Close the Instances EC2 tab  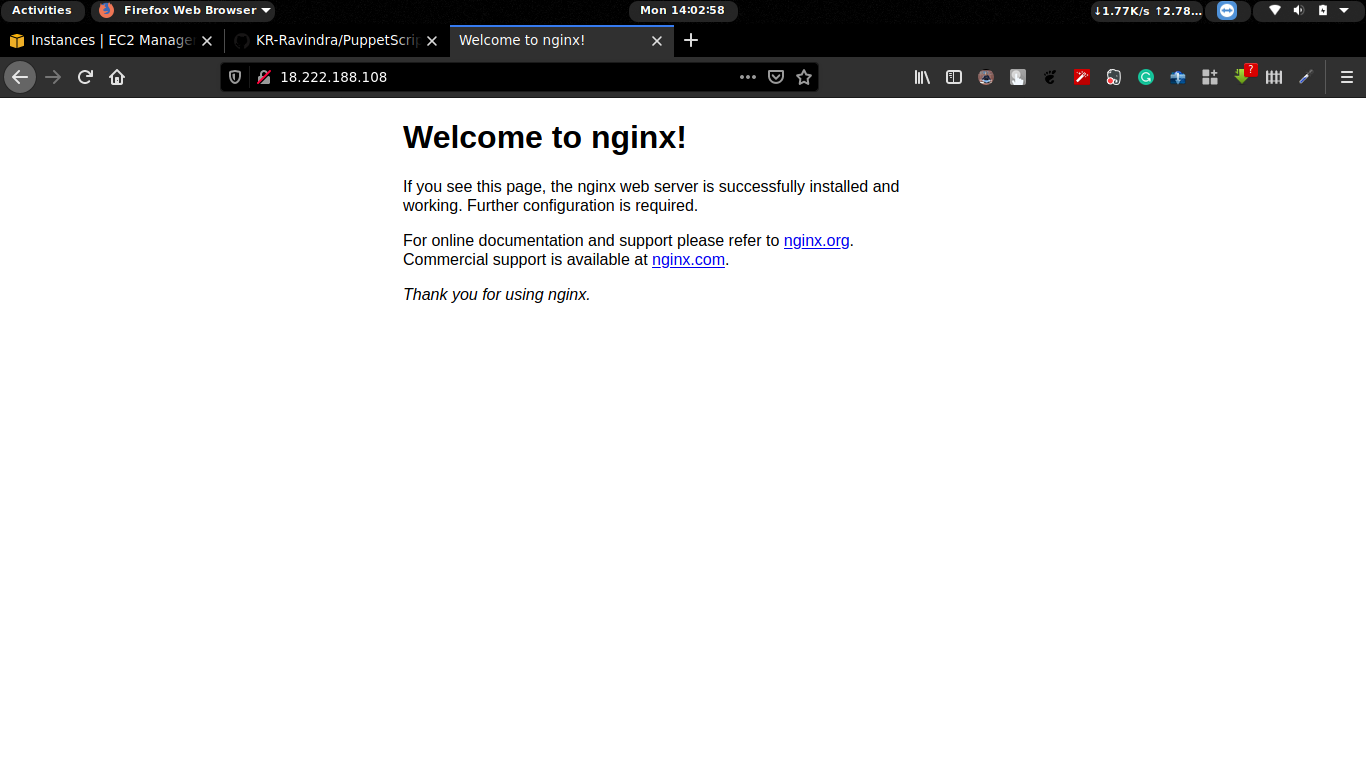[x=207, y=41]
